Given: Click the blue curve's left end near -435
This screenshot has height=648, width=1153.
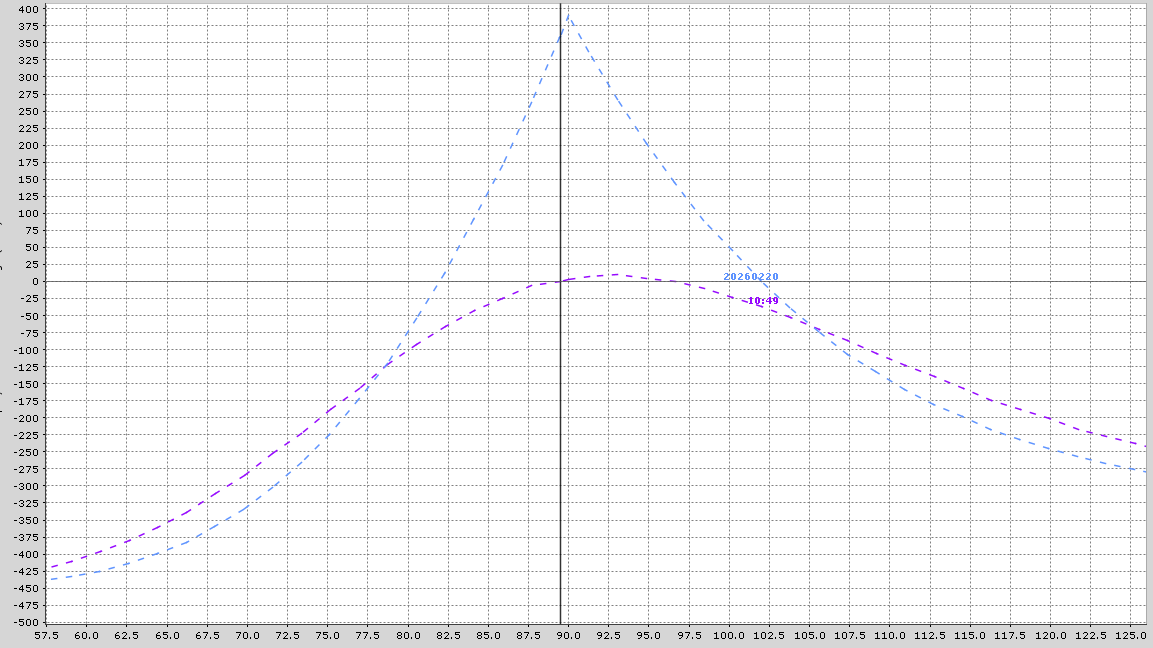Looking at the screenshot, I should click(50, 580).
